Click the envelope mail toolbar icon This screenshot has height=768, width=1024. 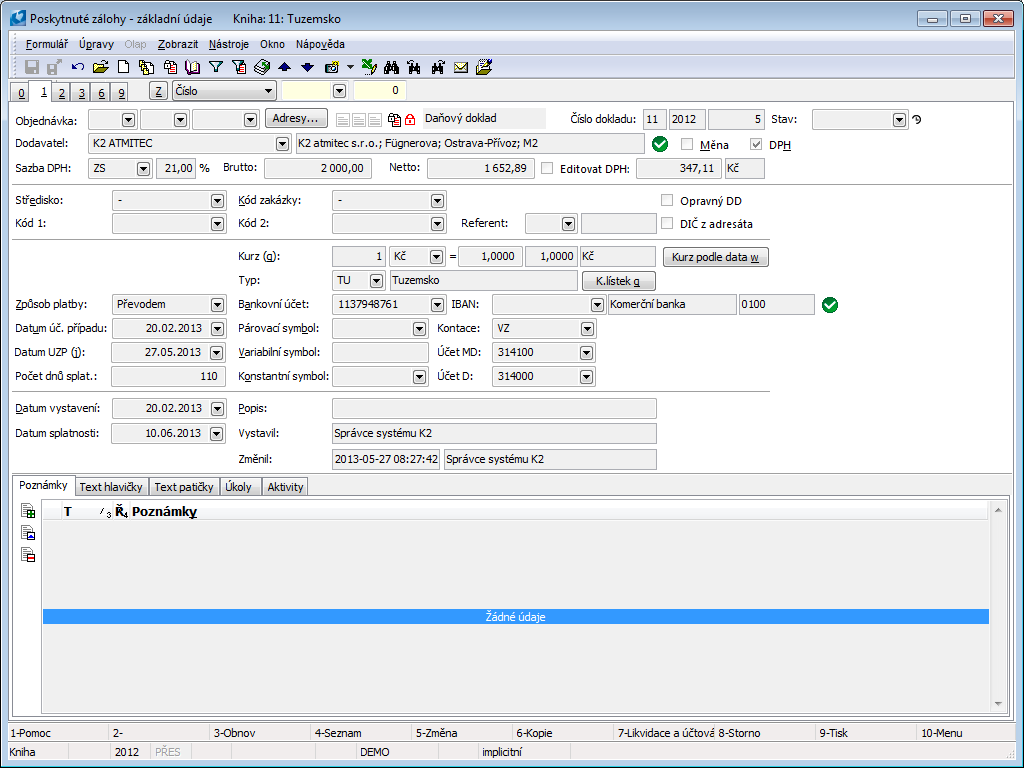coord(461,67)
